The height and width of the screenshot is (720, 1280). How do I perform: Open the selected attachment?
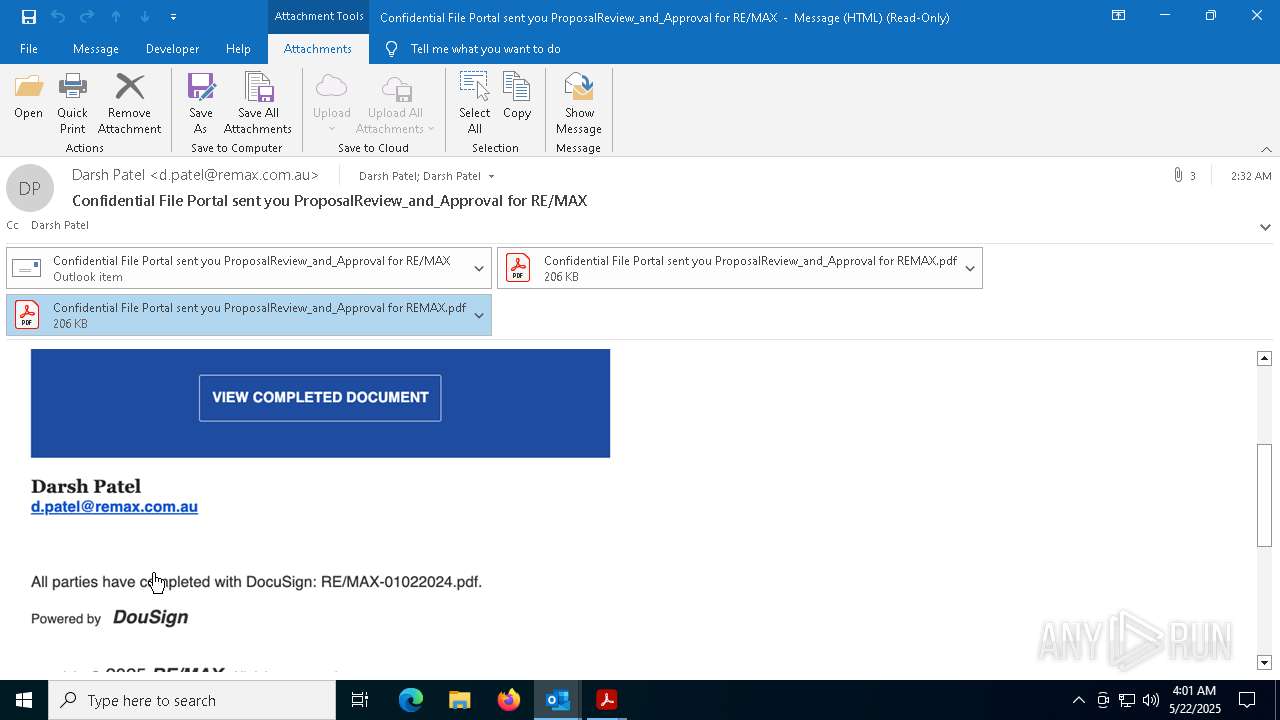tap(28, 97)
